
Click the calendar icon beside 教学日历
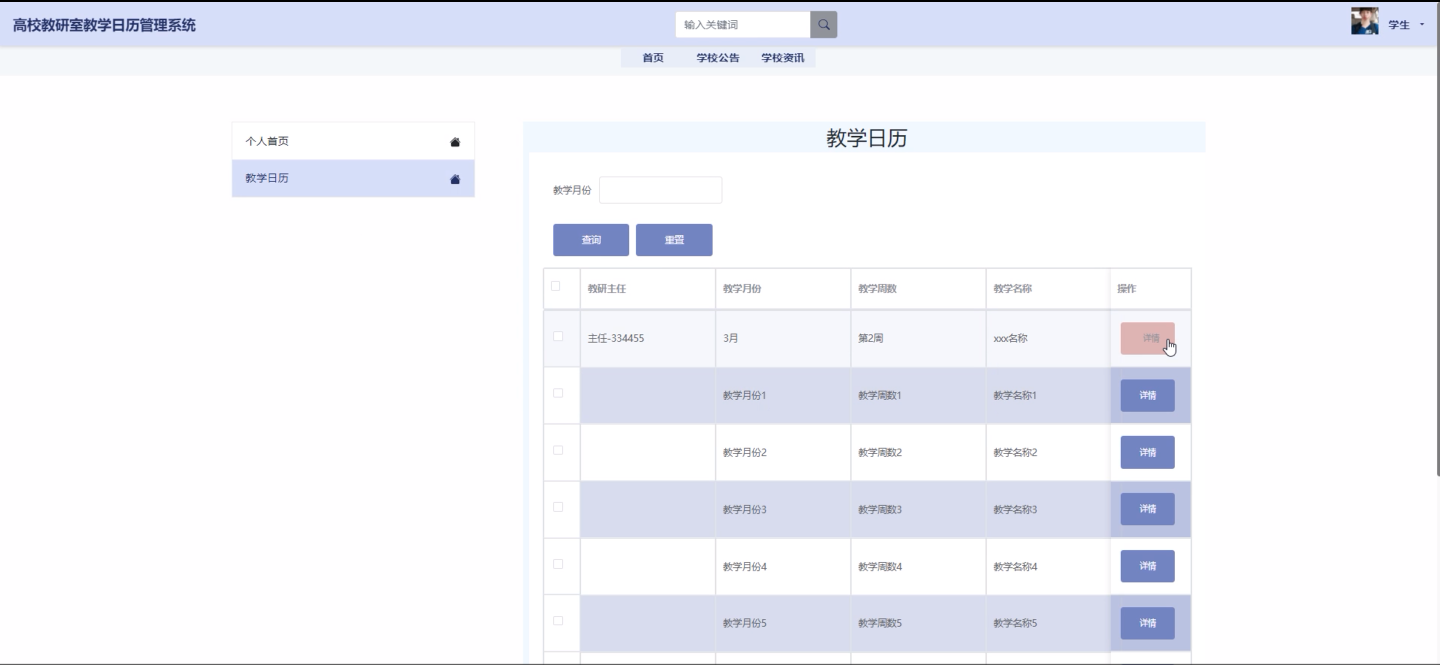[x=455, y=178]
